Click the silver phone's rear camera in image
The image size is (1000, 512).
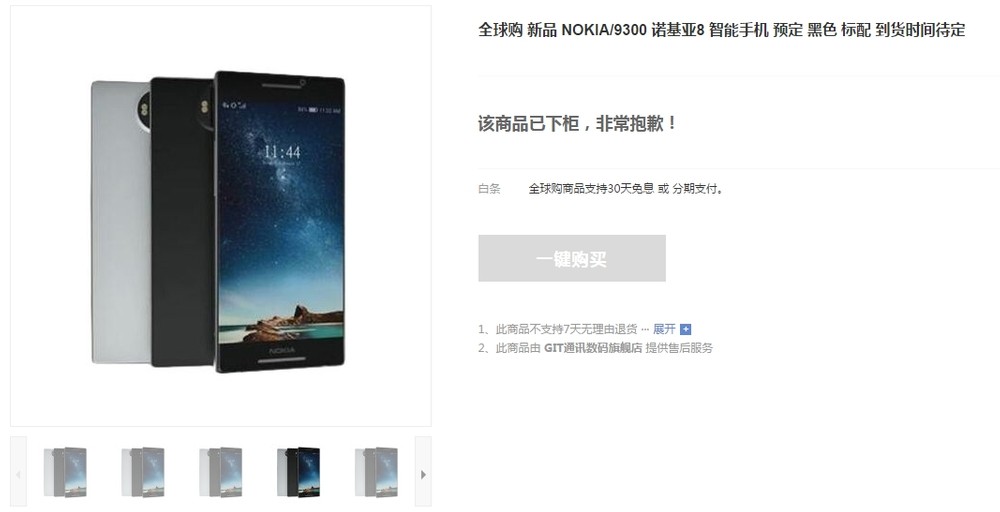coord(143,107)
